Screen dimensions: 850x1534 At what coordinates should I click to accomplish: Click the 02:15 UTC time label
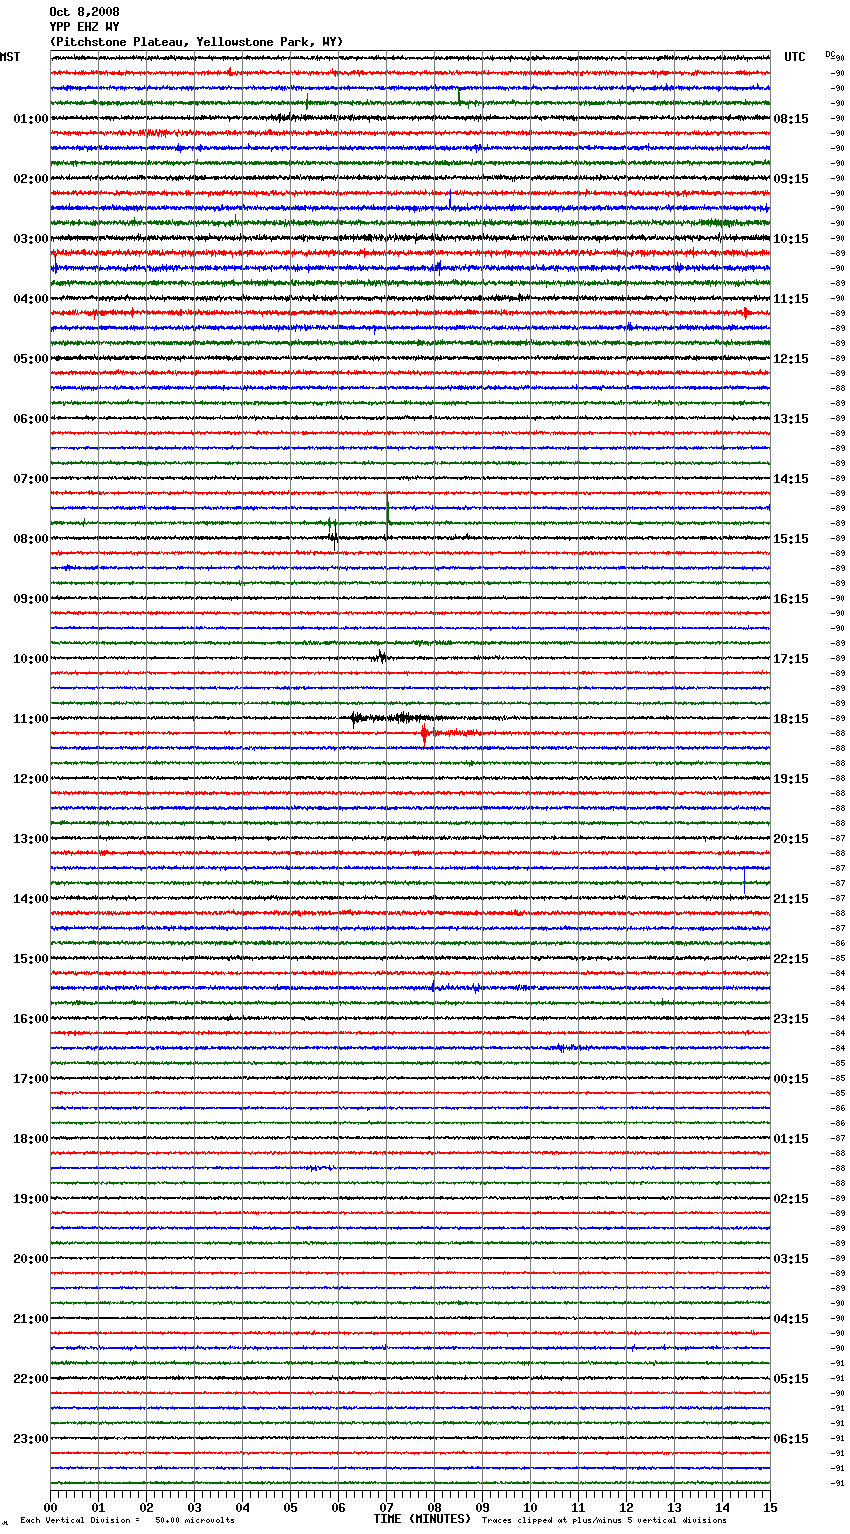click(x=791, y=1199)
